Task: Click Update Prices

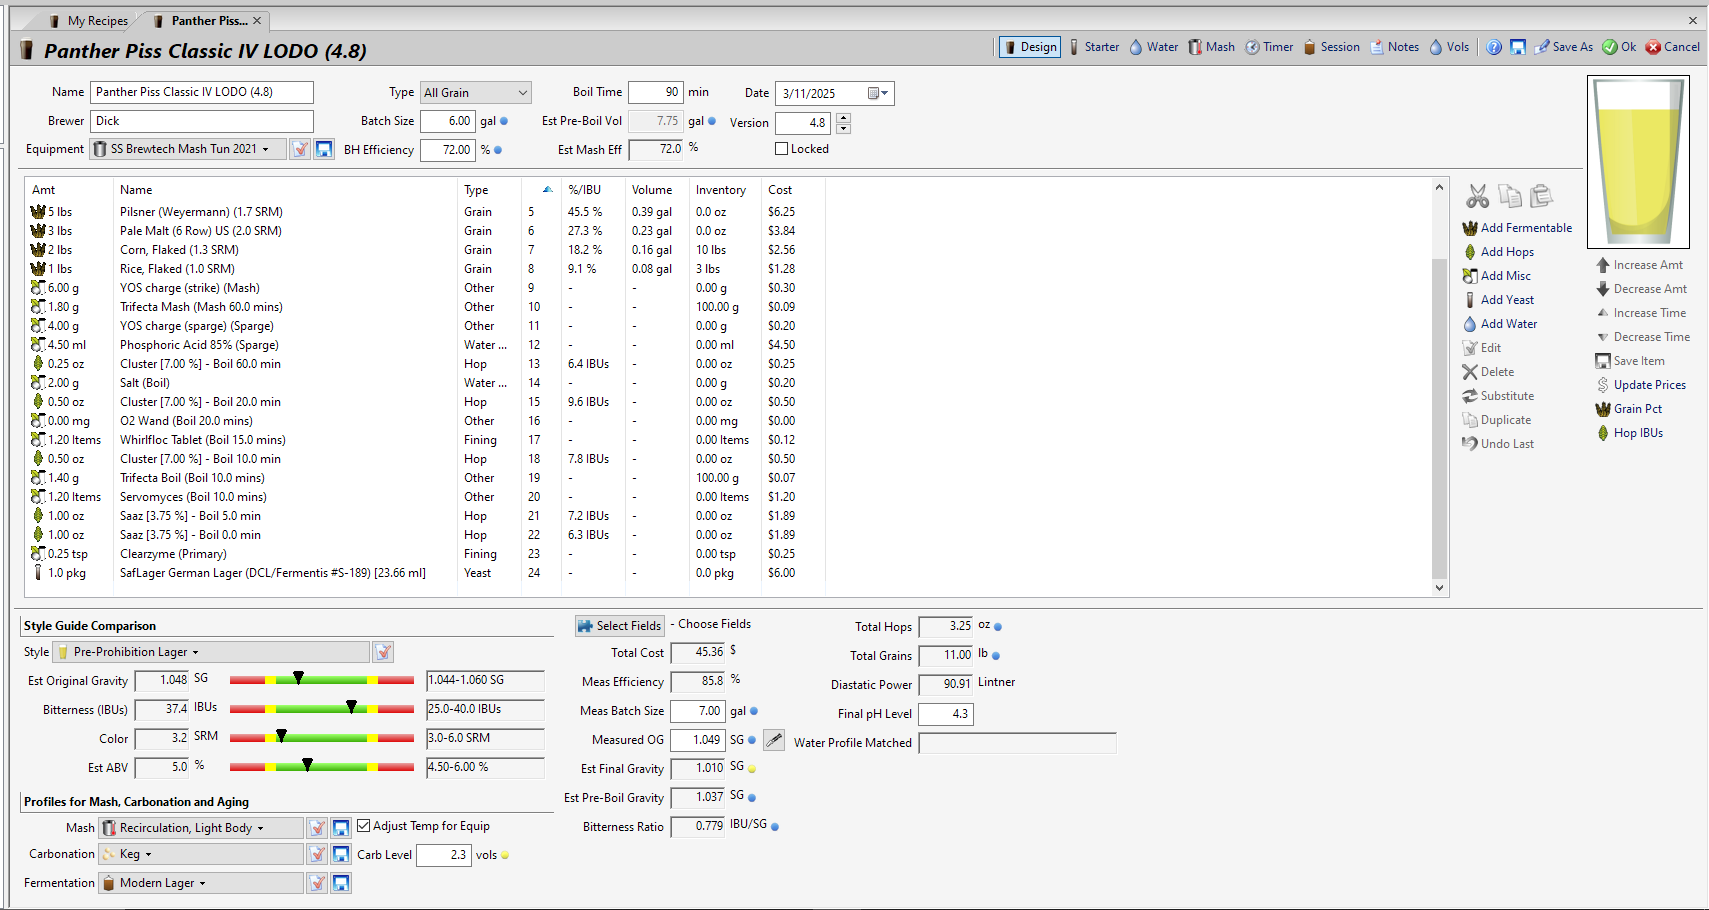Action: 1640,385
